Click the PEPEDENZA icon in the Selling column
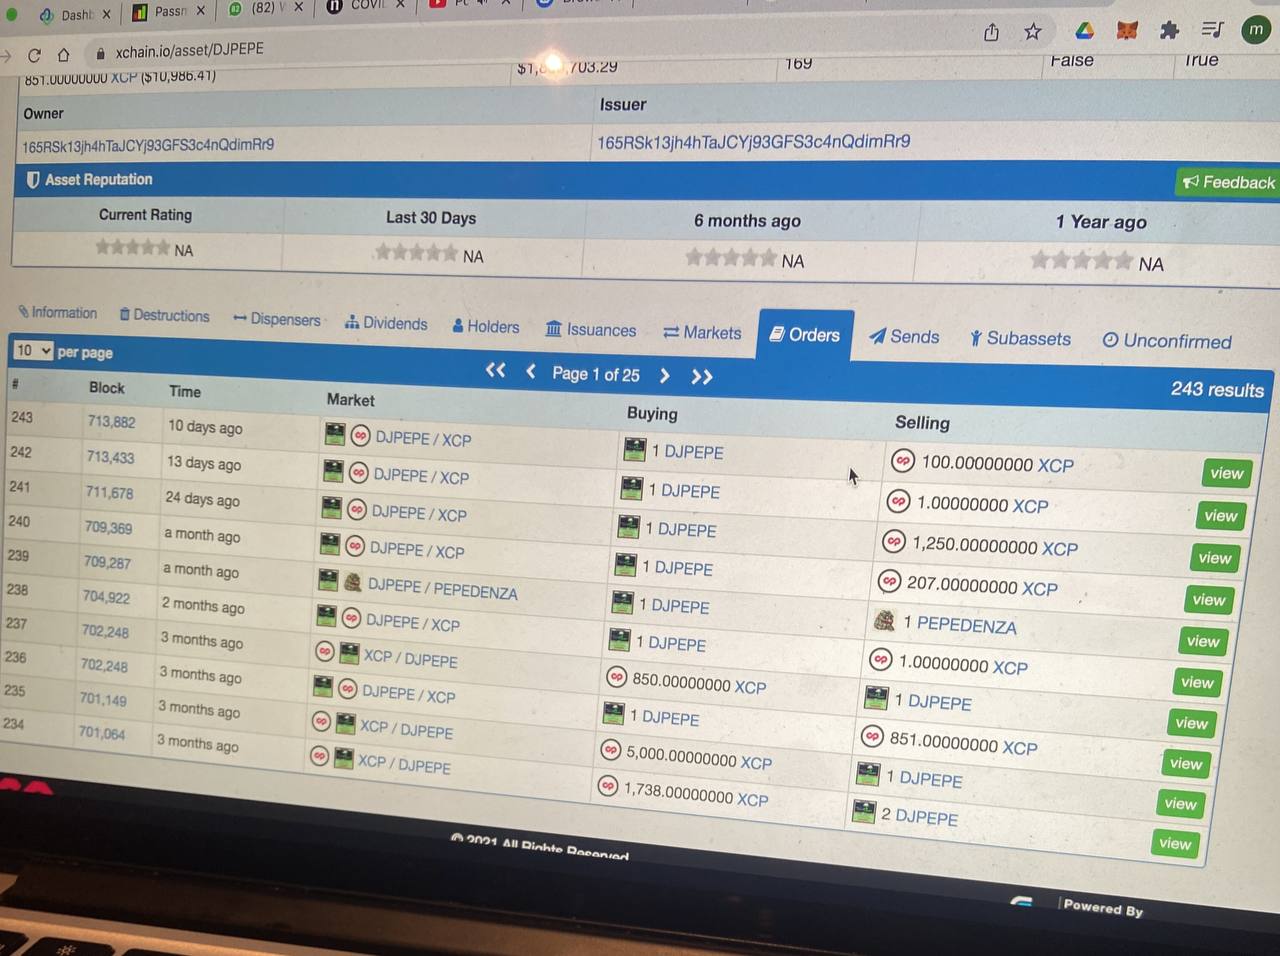 click(884, 620)
